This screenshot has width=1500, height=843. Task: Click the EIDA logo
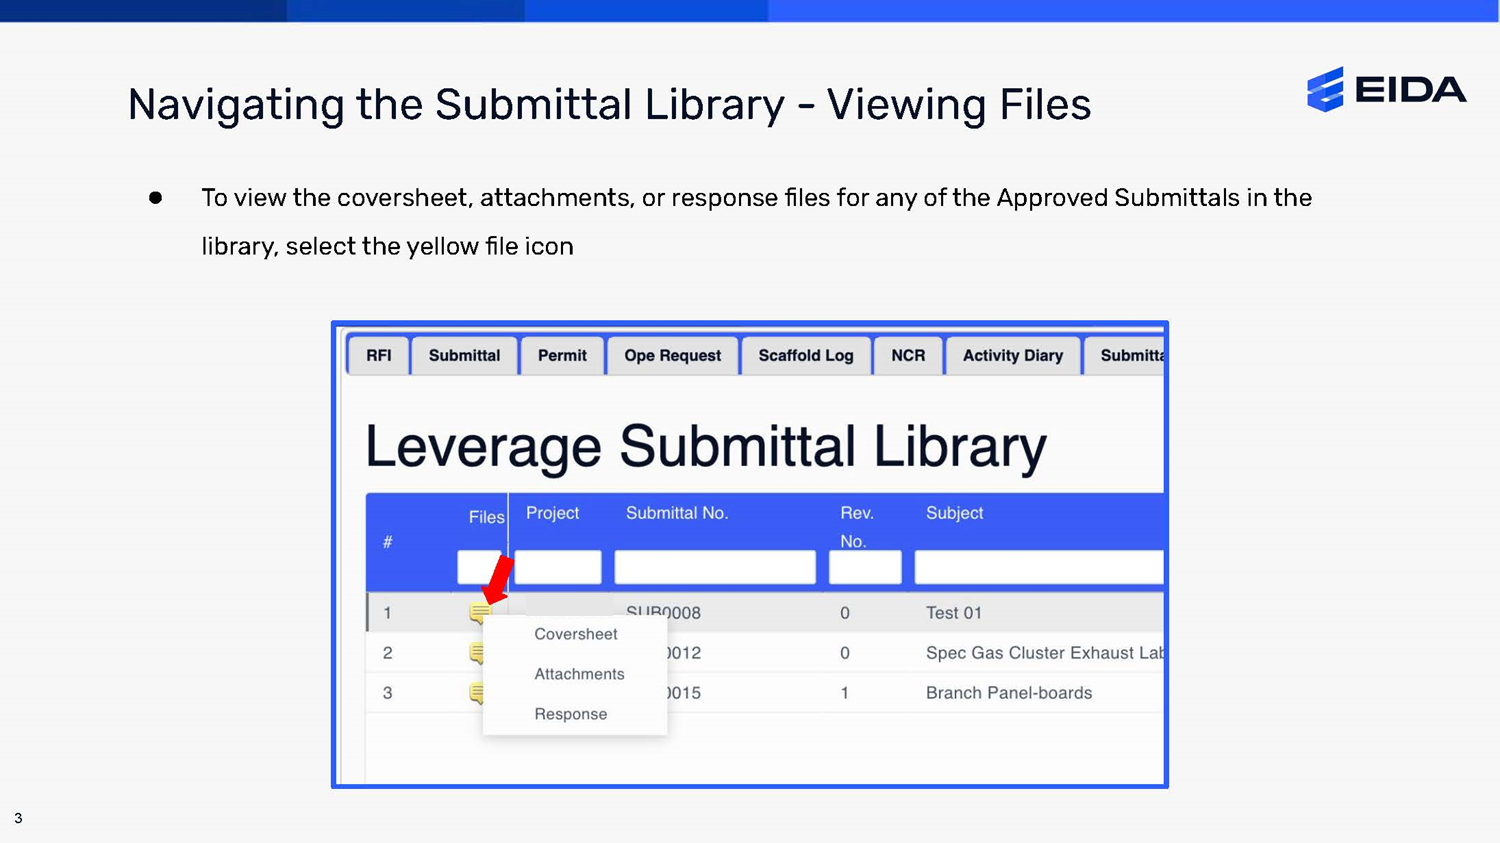click(x=1386, y=90)
